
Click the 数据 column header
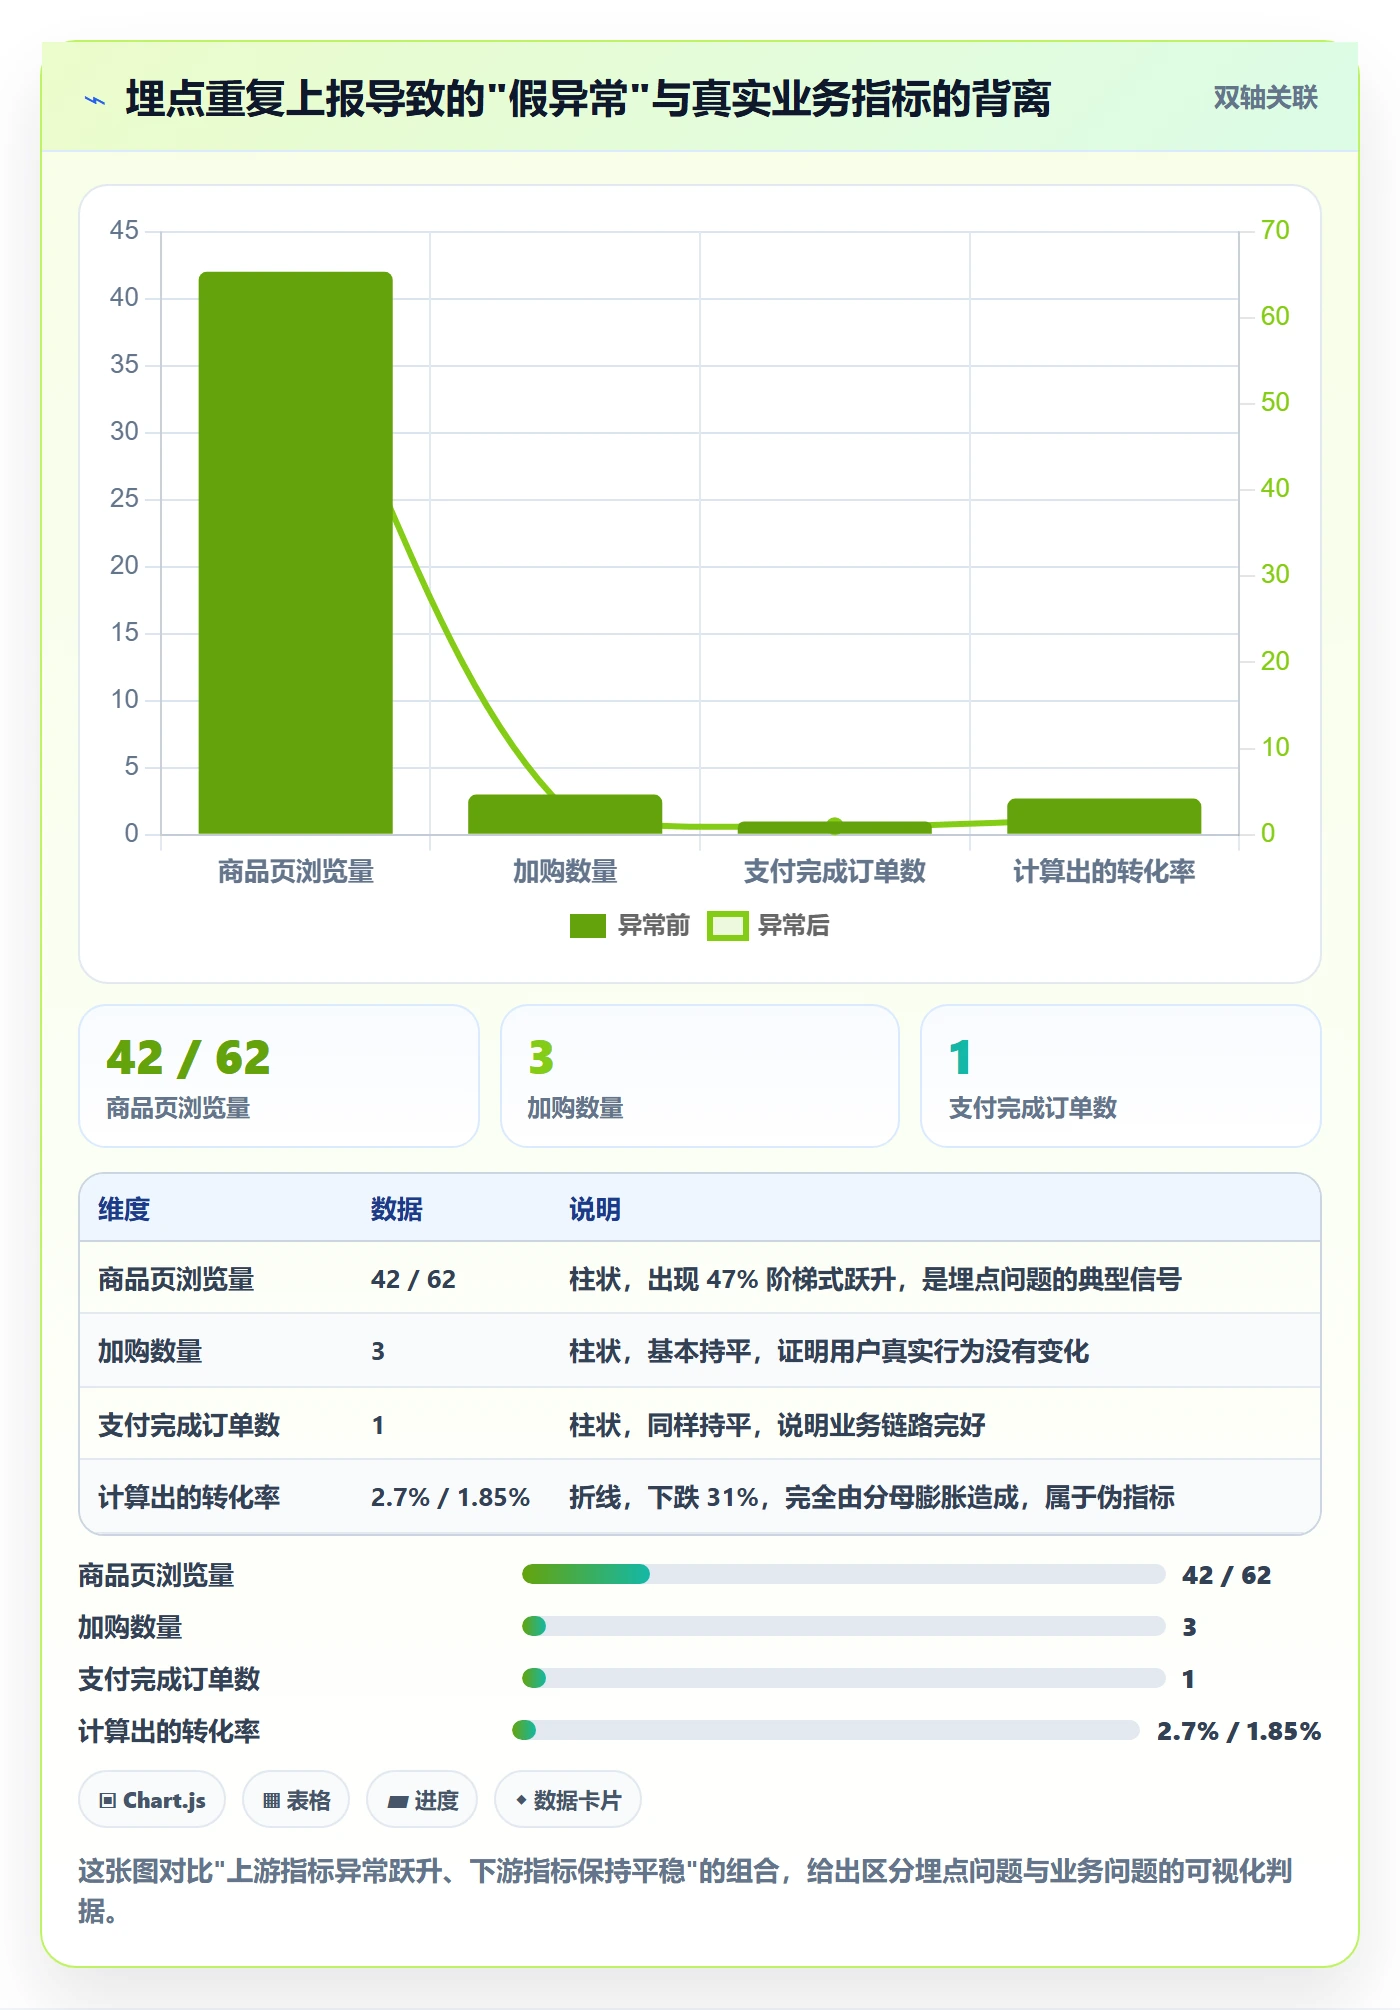[x=397, y=1210]
